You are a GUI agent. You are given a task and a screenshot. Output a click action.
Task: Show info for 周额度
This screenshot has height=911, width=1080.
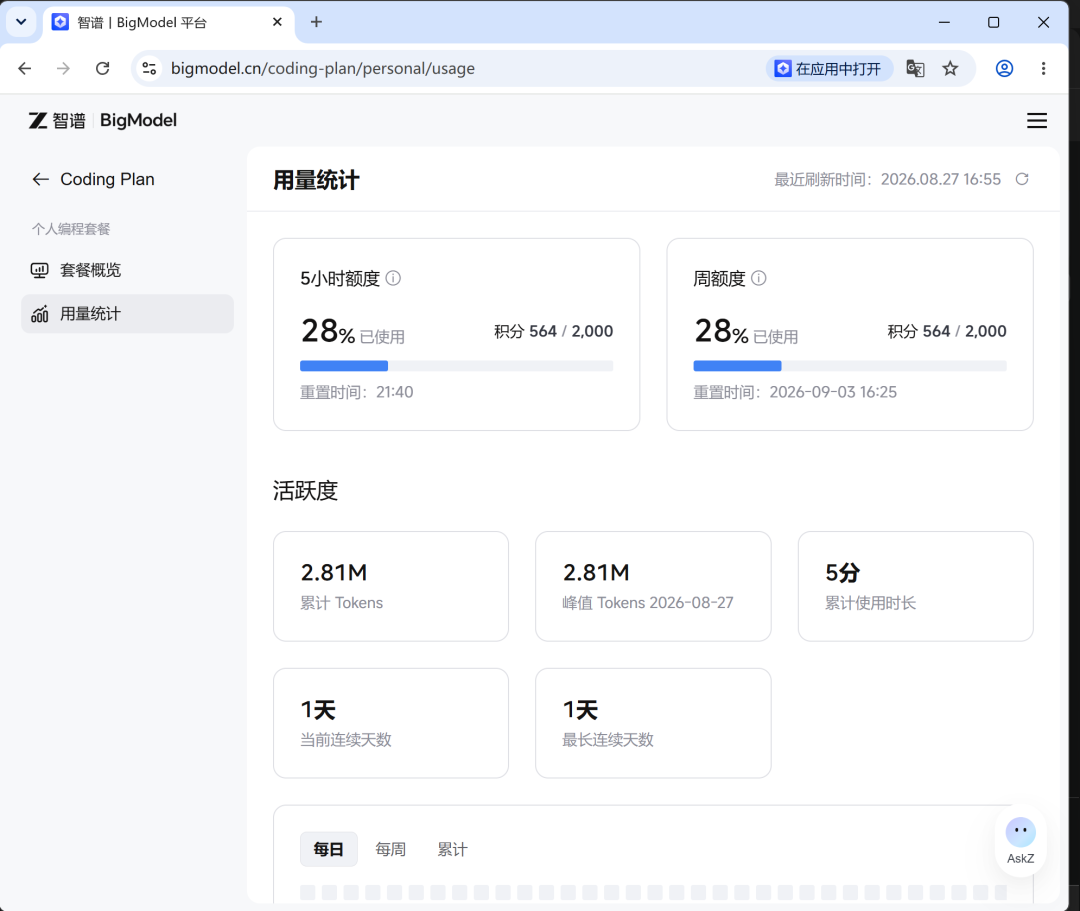[758, 278]
